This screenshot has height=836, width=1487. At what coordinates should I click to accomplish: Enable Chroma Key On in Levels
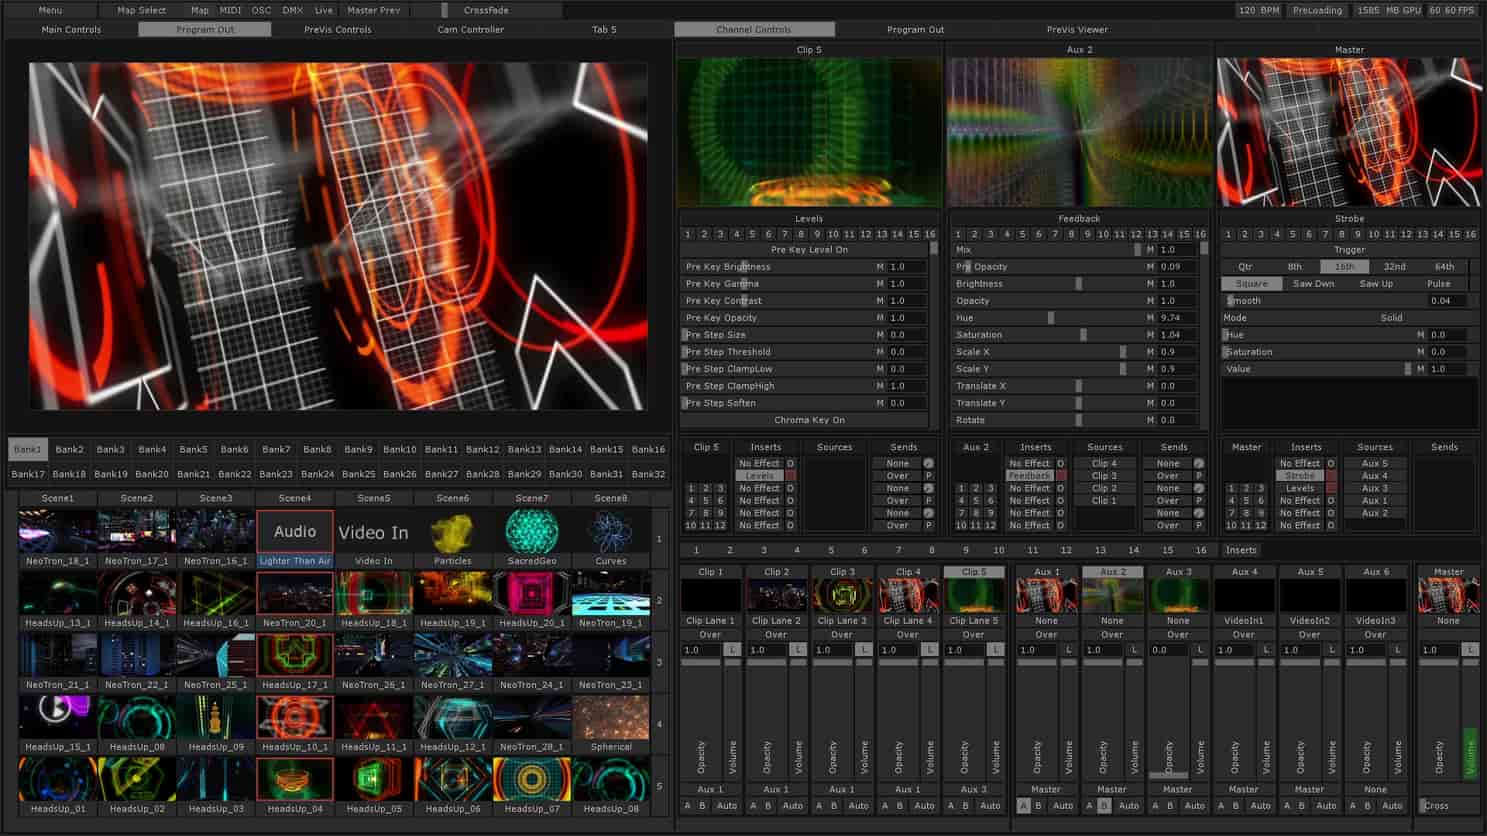808,420
